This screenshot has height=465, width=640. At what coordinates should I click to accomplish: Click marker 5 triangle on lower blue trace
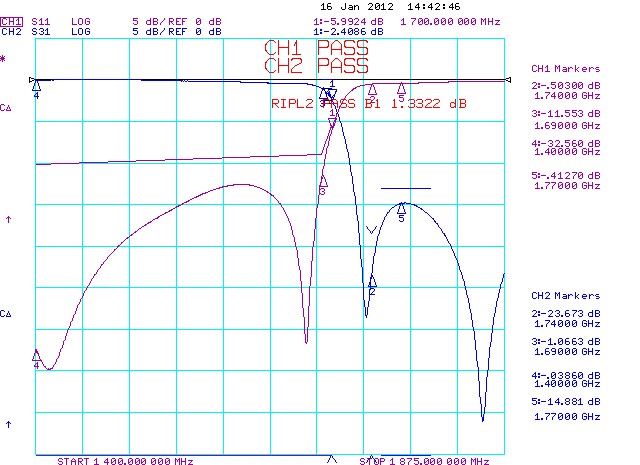pyautogui.click(x=402, y=208)
